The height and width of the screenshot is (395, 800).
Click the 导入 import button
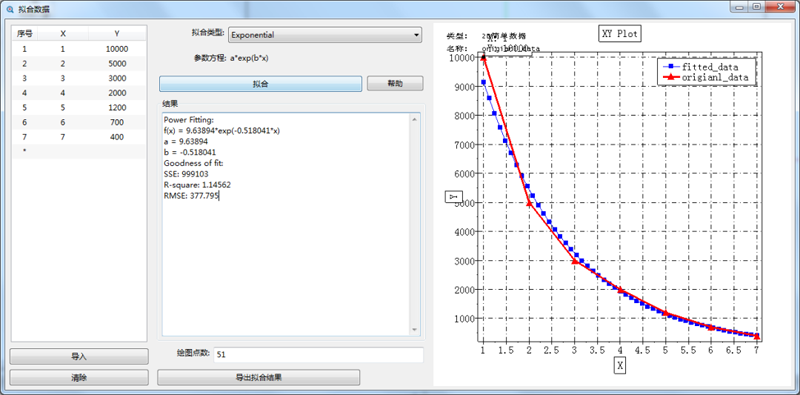pyautogui.click(x=79, y=356)
